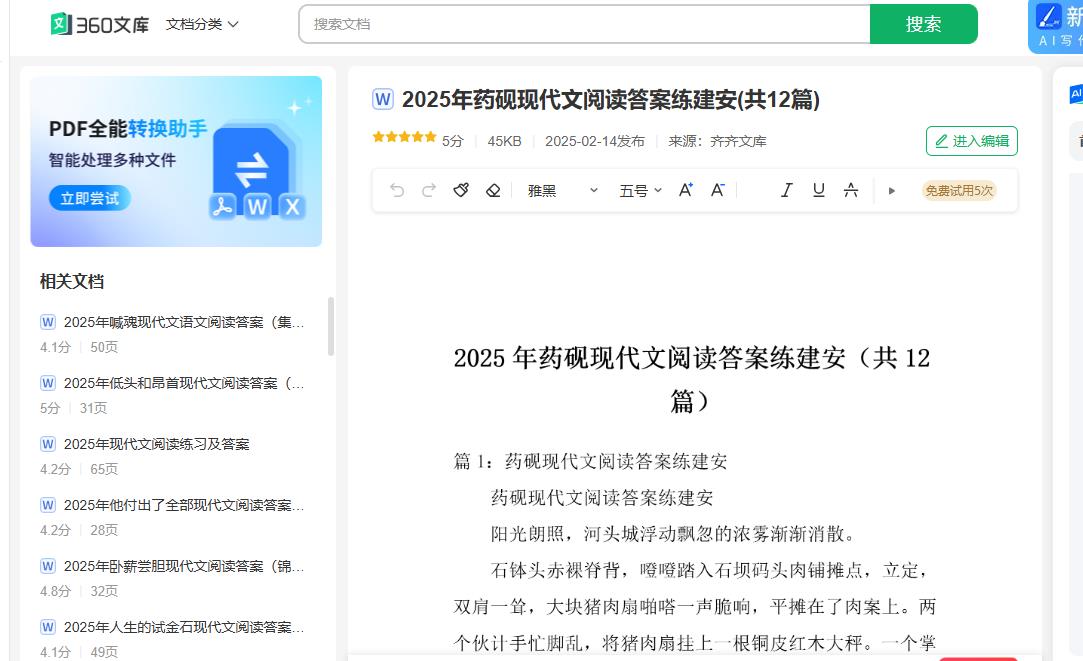Click the 免费试用5次 trial badge

(x=959, y=190)
